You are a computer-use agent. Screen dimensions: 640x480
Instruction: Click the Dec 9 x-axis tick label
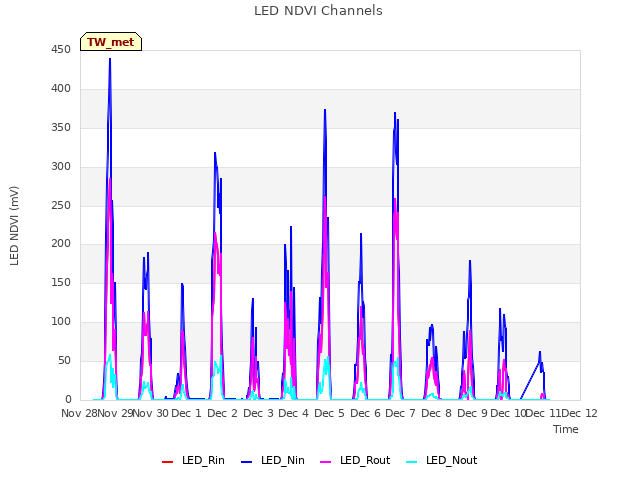pyautogui.click(x=472, y=413)
